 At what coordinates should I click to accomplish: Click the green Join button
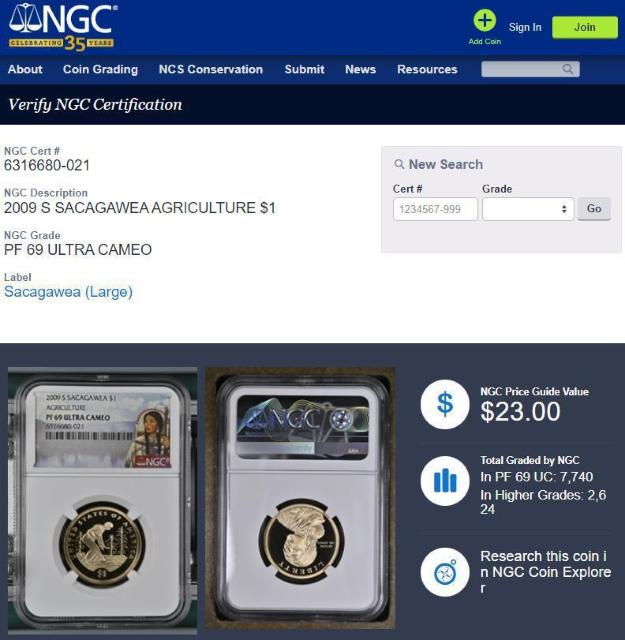pos(585,27)
